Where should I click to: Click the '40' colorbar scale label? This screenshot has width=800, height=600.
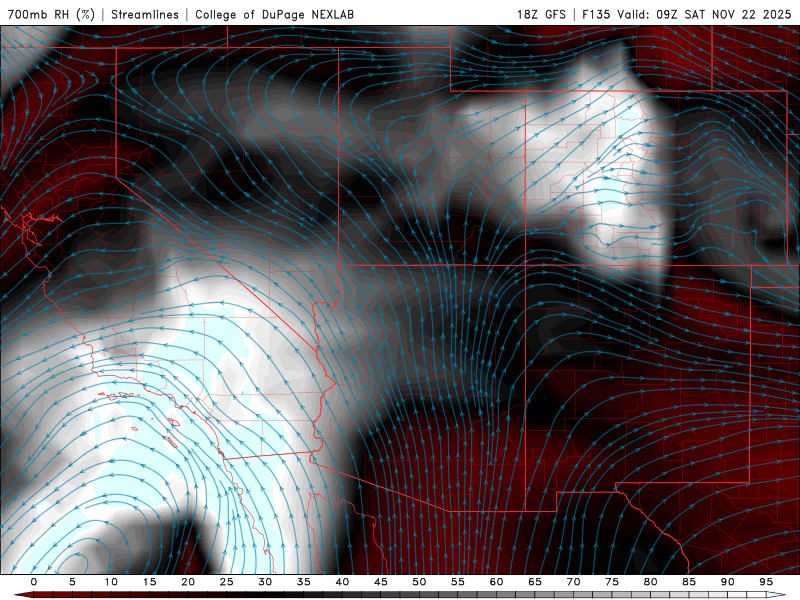point(342,582)
